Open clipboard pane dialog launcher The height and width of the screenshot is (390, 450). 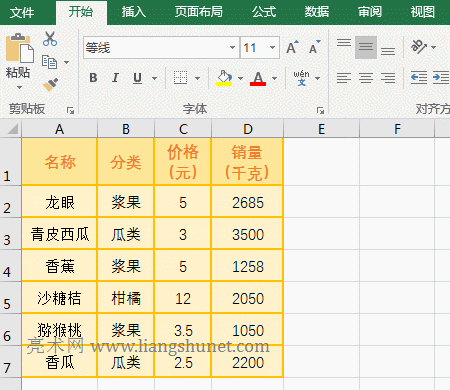(70, 110)
